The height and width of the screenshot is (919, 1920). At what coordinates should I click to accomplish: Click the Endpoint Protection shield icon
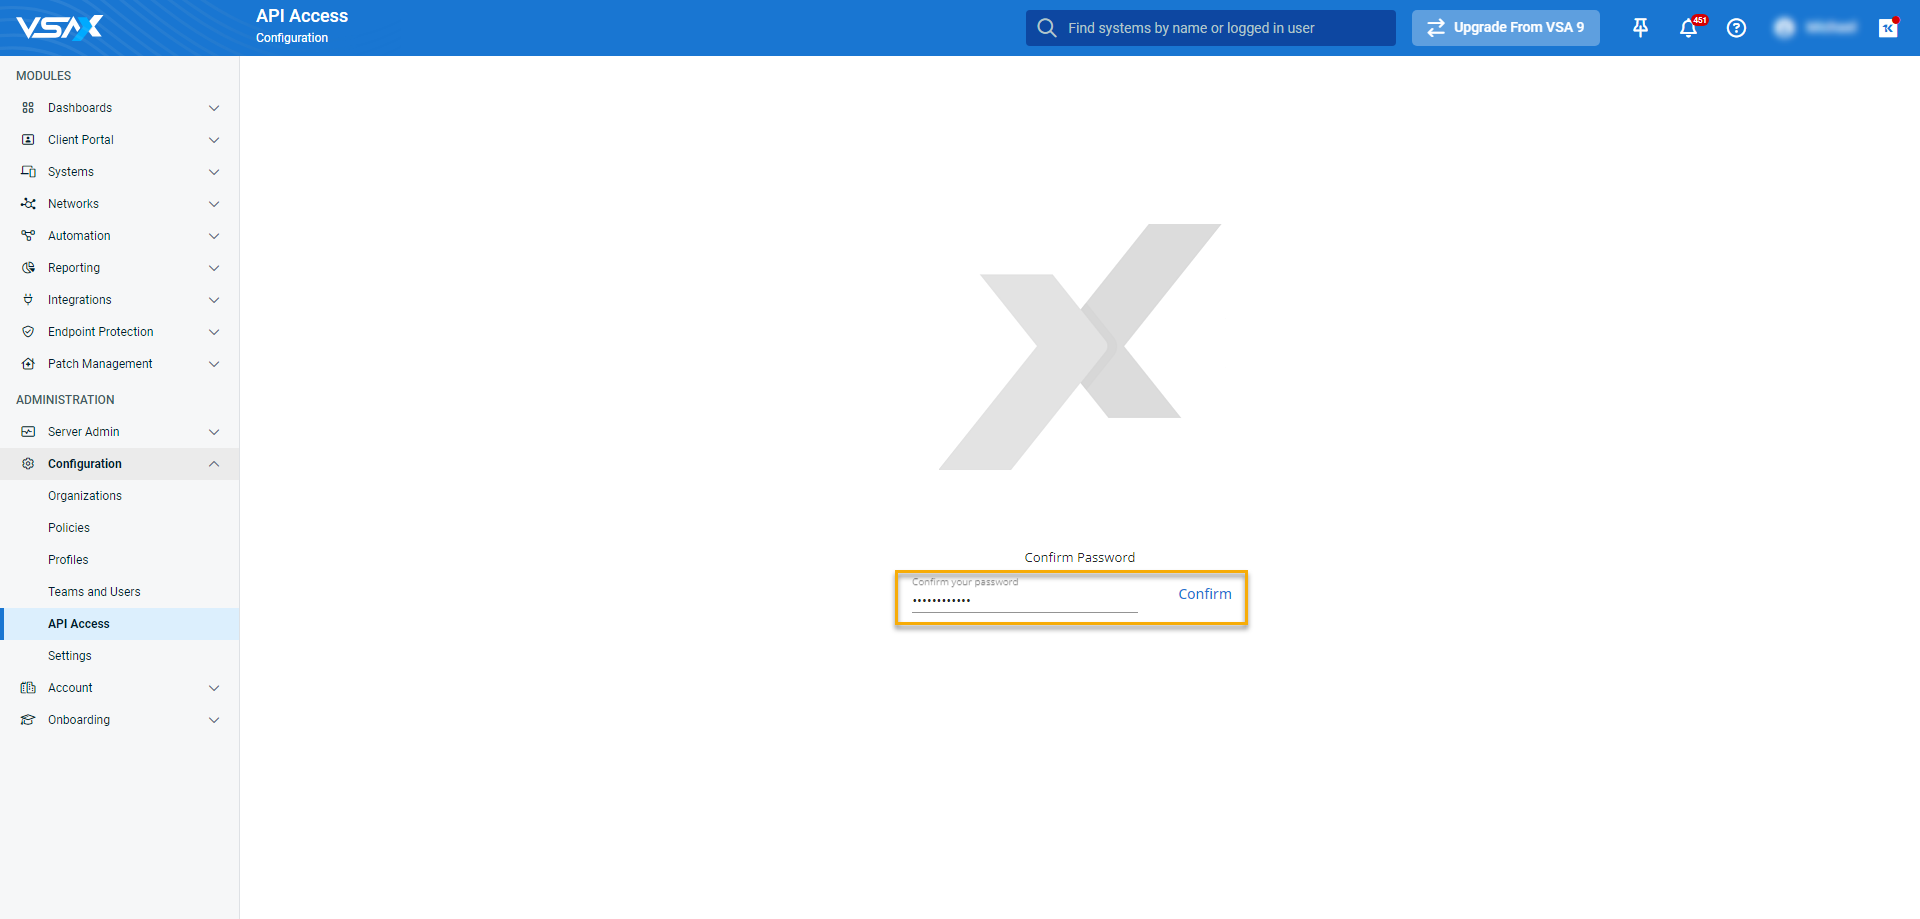tap(28, 332)
